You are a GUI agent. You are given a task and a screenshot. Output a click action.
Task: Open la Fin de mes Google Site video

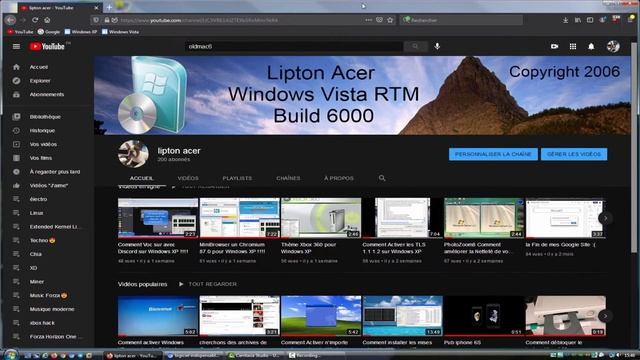(x=566, y=218)
